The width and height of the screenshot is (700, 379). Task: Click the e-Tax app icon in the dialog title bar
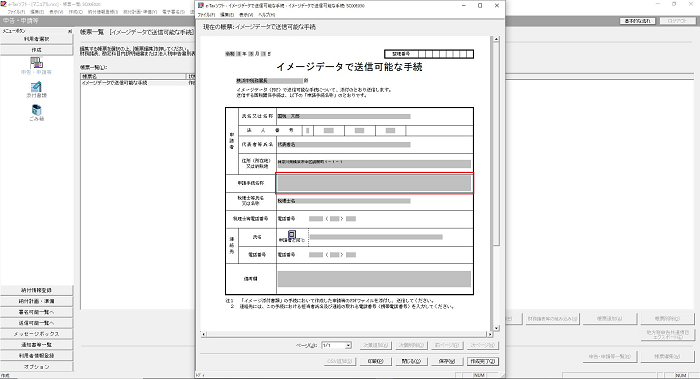point(201,5)
